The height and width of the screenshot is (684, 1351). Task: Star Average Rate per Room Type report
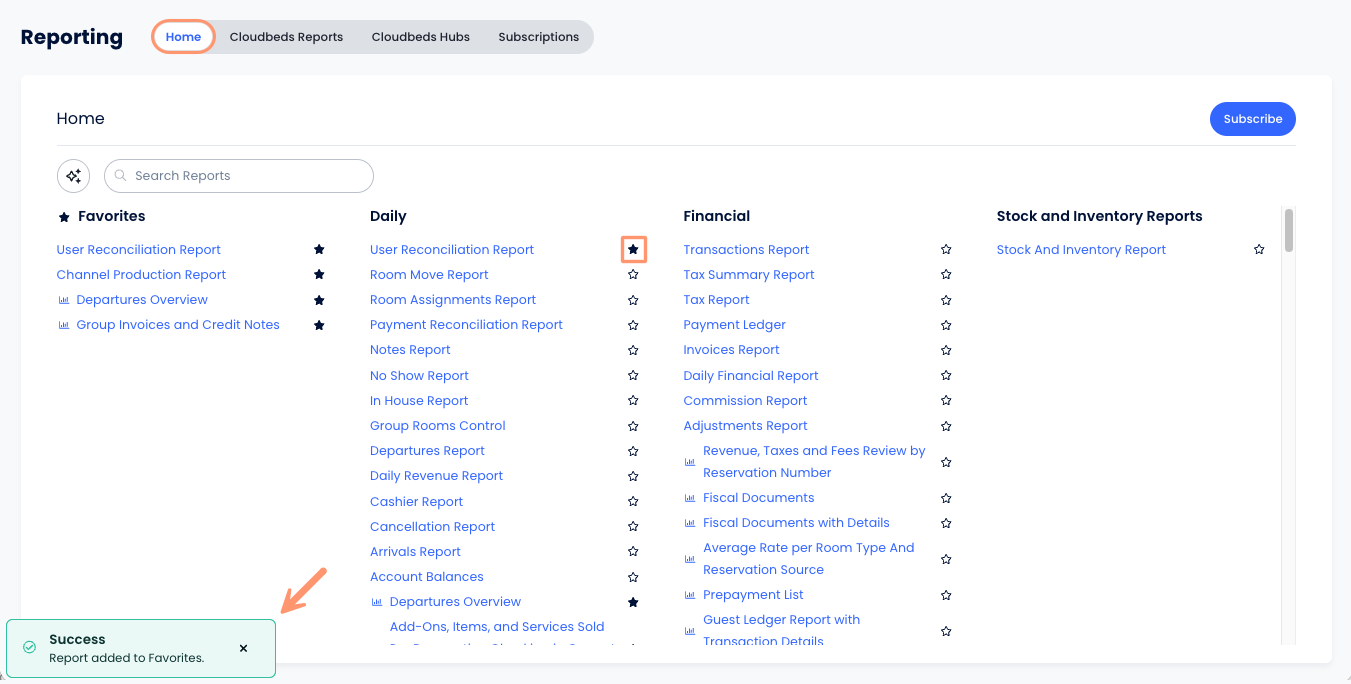[x=946, y=559]
